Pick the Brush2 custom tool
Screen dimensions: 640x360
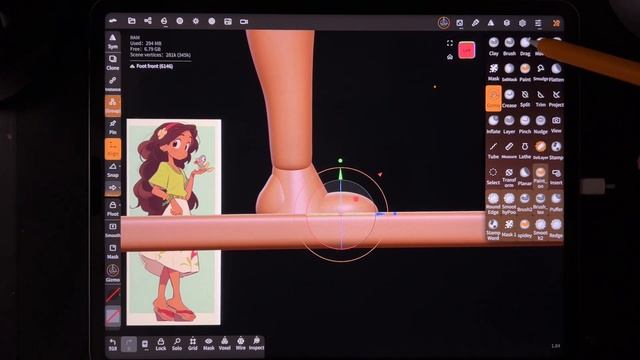(x=525, y=202)
